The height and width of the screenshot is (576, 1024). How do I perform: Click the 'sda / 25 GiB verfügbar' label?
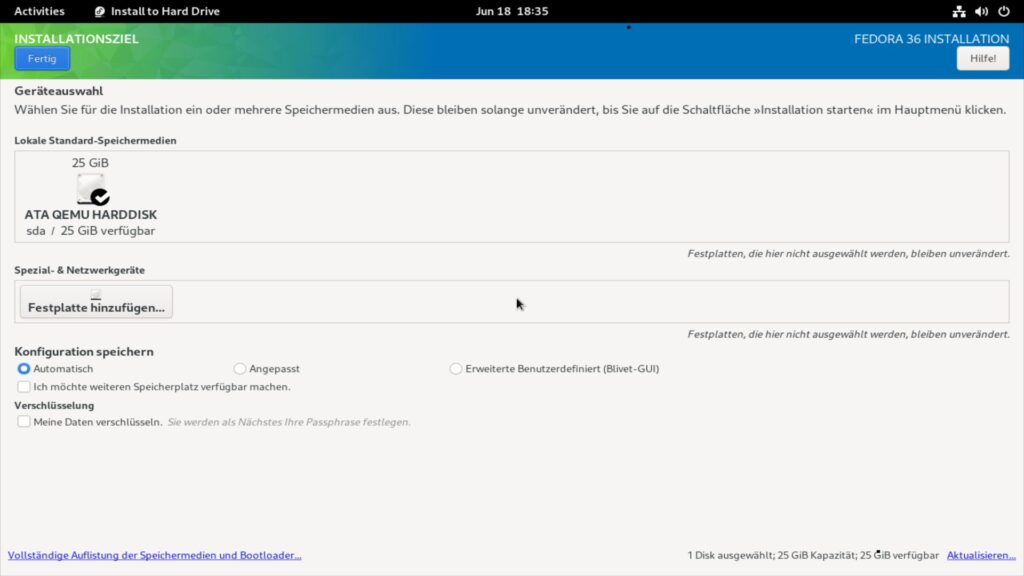coord(91,231)
